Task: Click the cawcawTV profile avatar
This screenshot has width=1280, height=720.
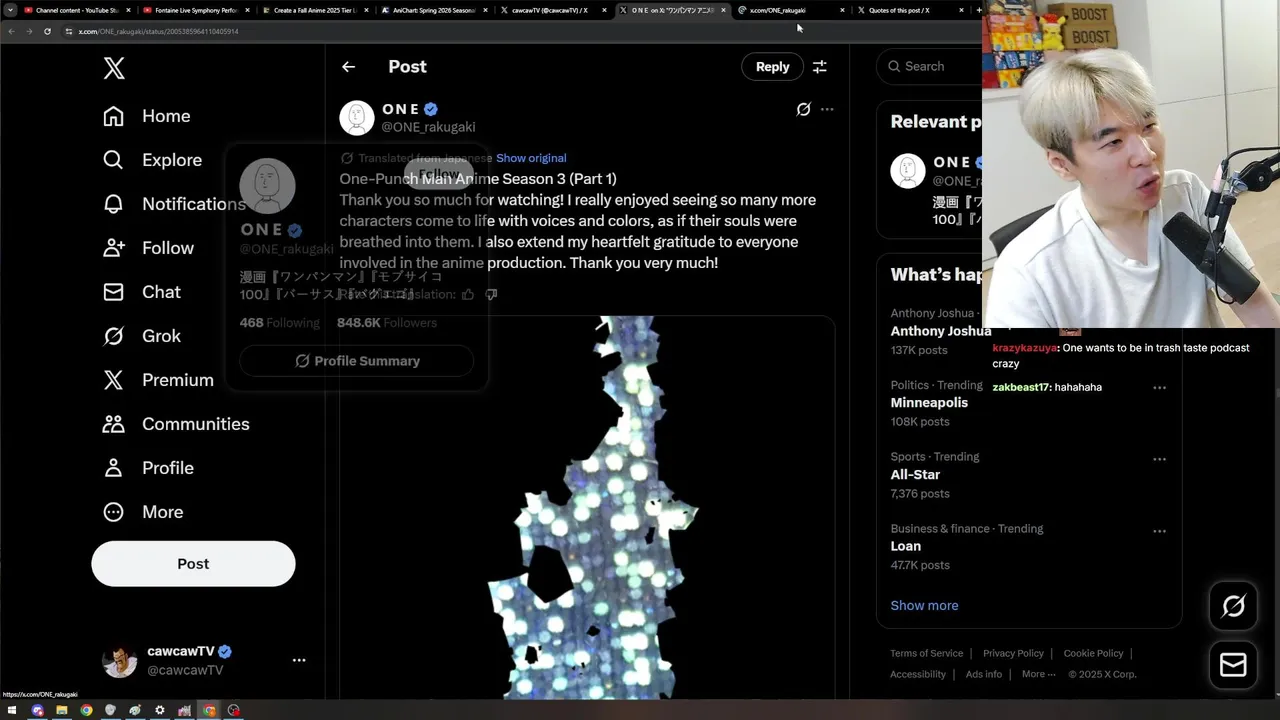Action: (x=120, y=661)
